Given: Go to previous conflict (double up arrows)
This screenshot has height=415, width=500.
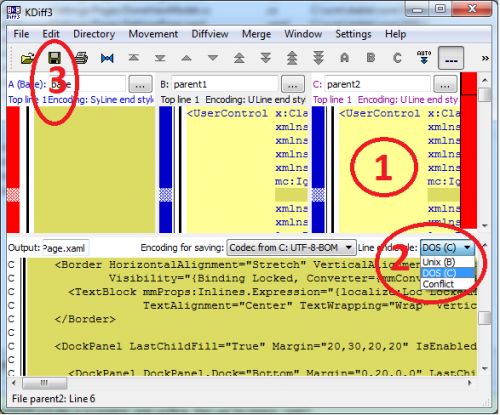Looking at the screenshot, I should (239, 58).
